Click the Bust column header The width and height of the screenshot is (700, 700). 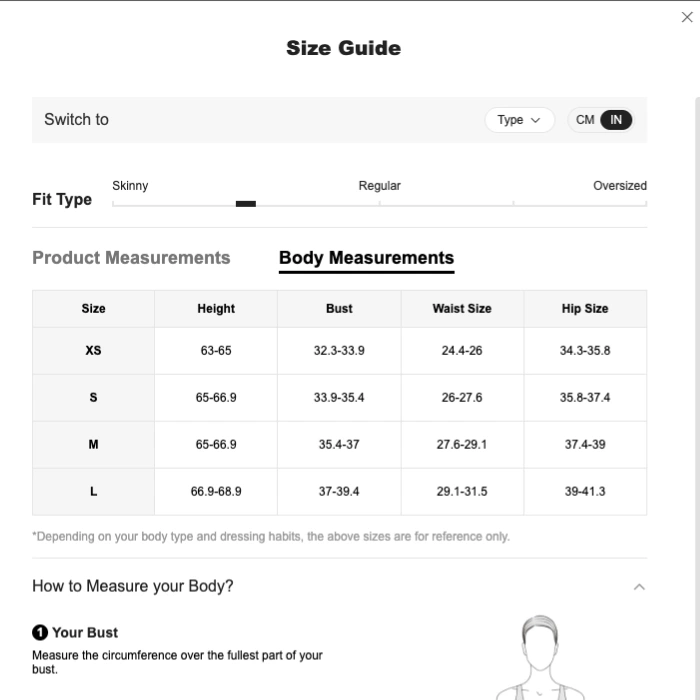[339, 308]
